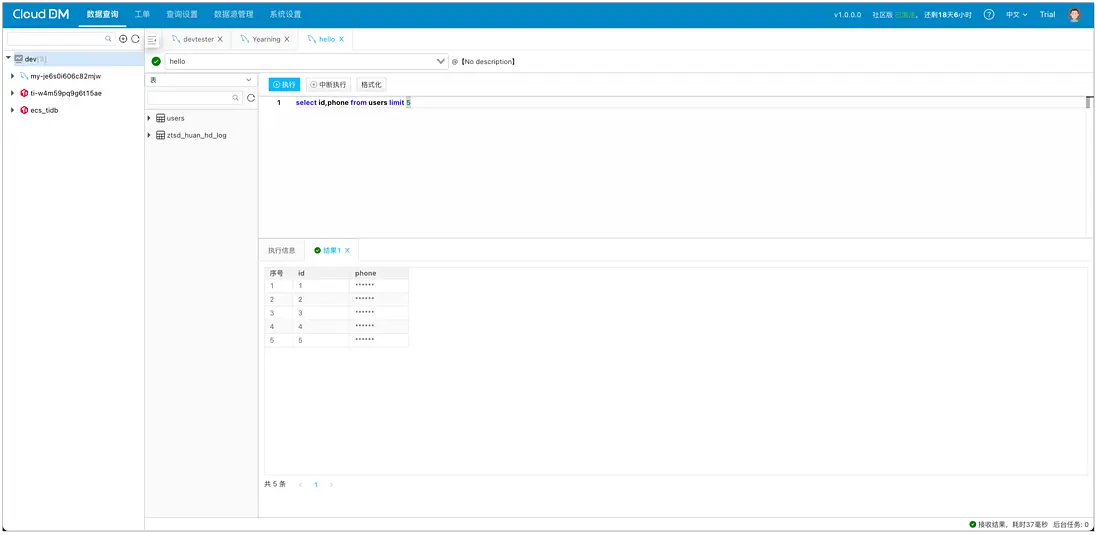This screenshot has height=535, width=1098.
Task: Open the 系统设置 menu
Action: pos(285,14)
